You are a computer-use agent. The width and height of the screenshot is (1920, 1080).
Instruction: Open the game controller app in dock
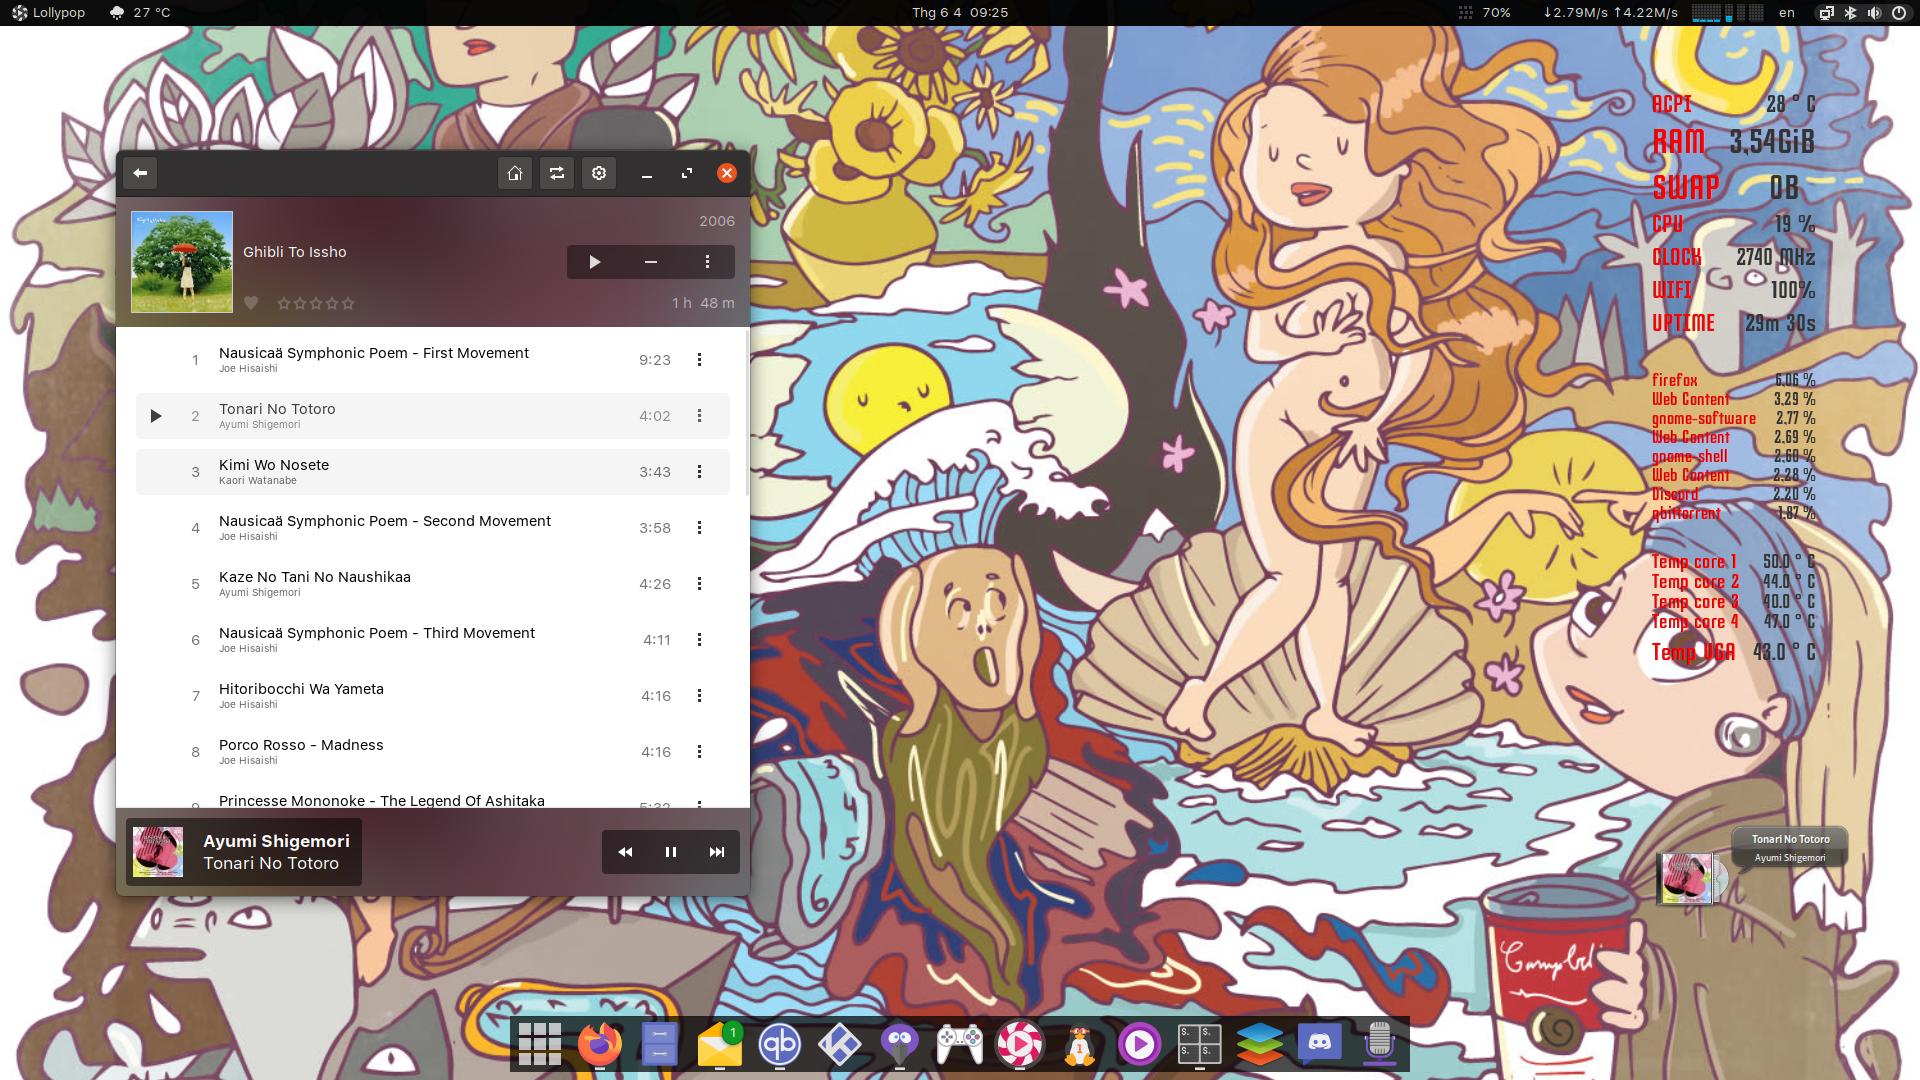click(x=960, y=1044)
